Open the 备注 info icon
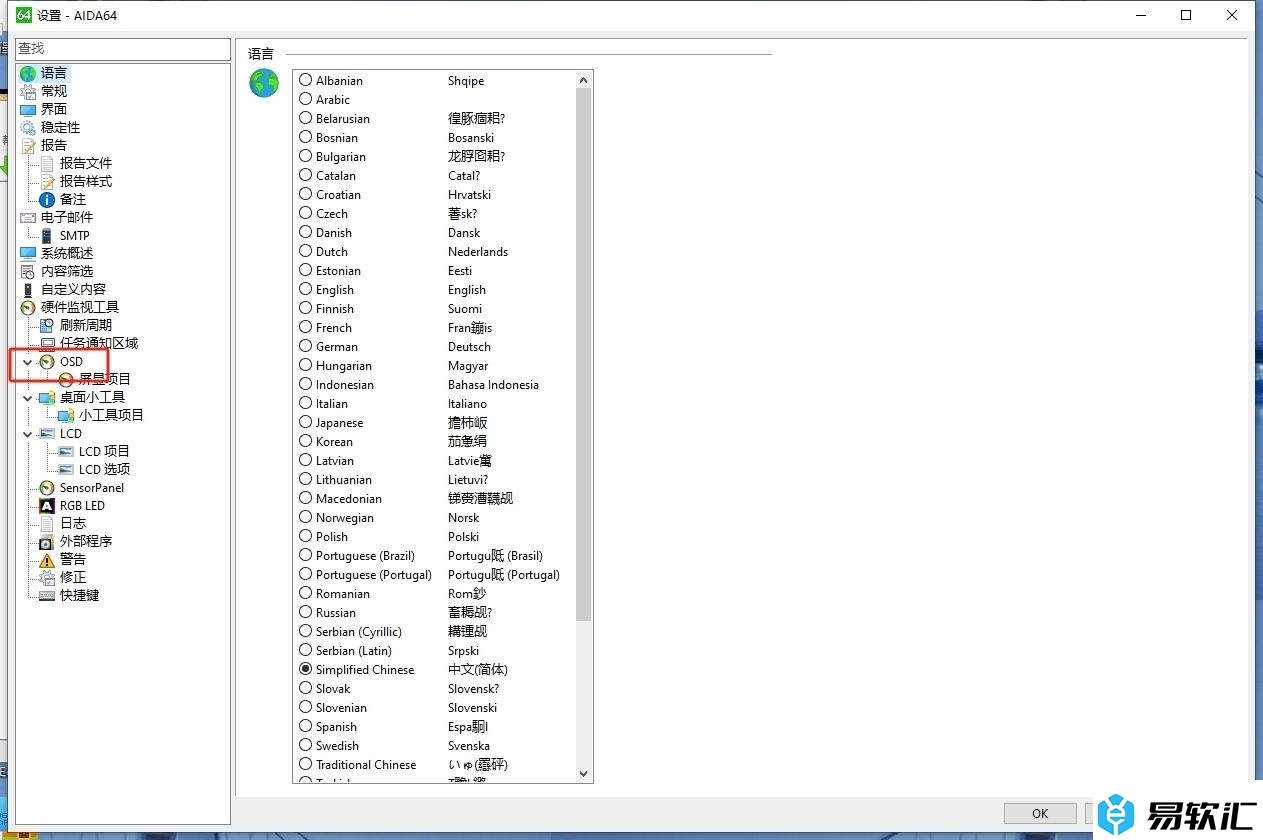The height and width of the screenshot is (840, 1263). tap(47, 199)
